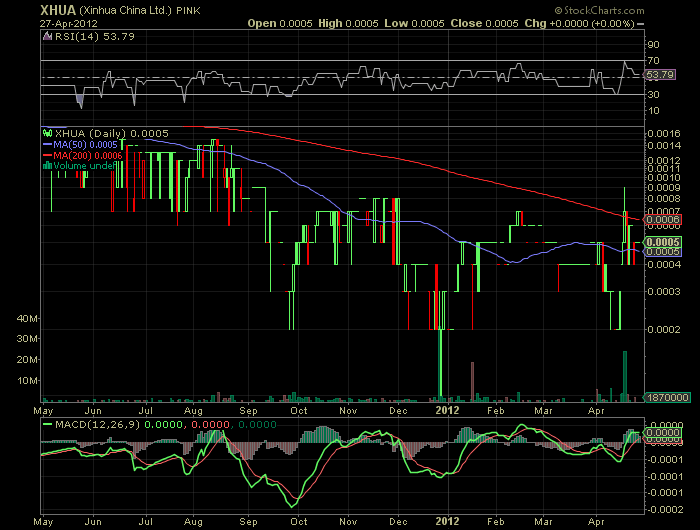Screen dimensions: 700x530
Task: Click the RSI axis label 90
Action: (653, 44)
